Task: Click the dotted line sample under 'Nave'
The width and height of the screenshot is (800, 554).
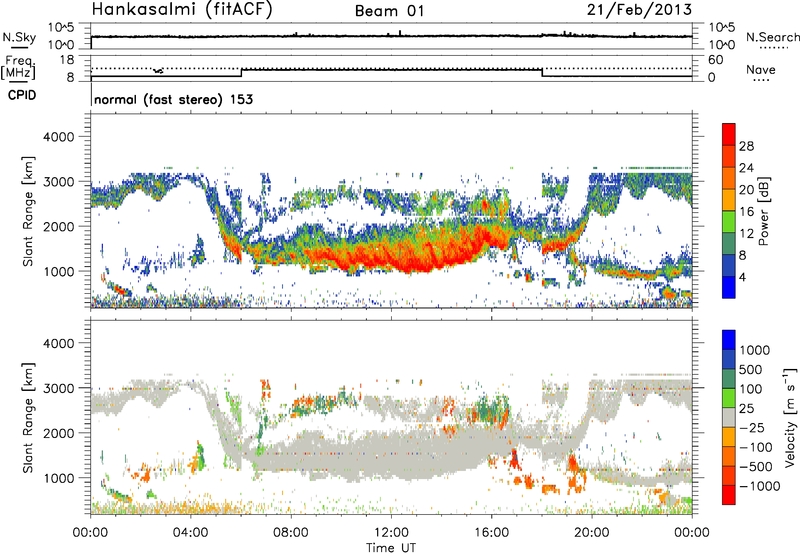Action: [x=762, y=81]
